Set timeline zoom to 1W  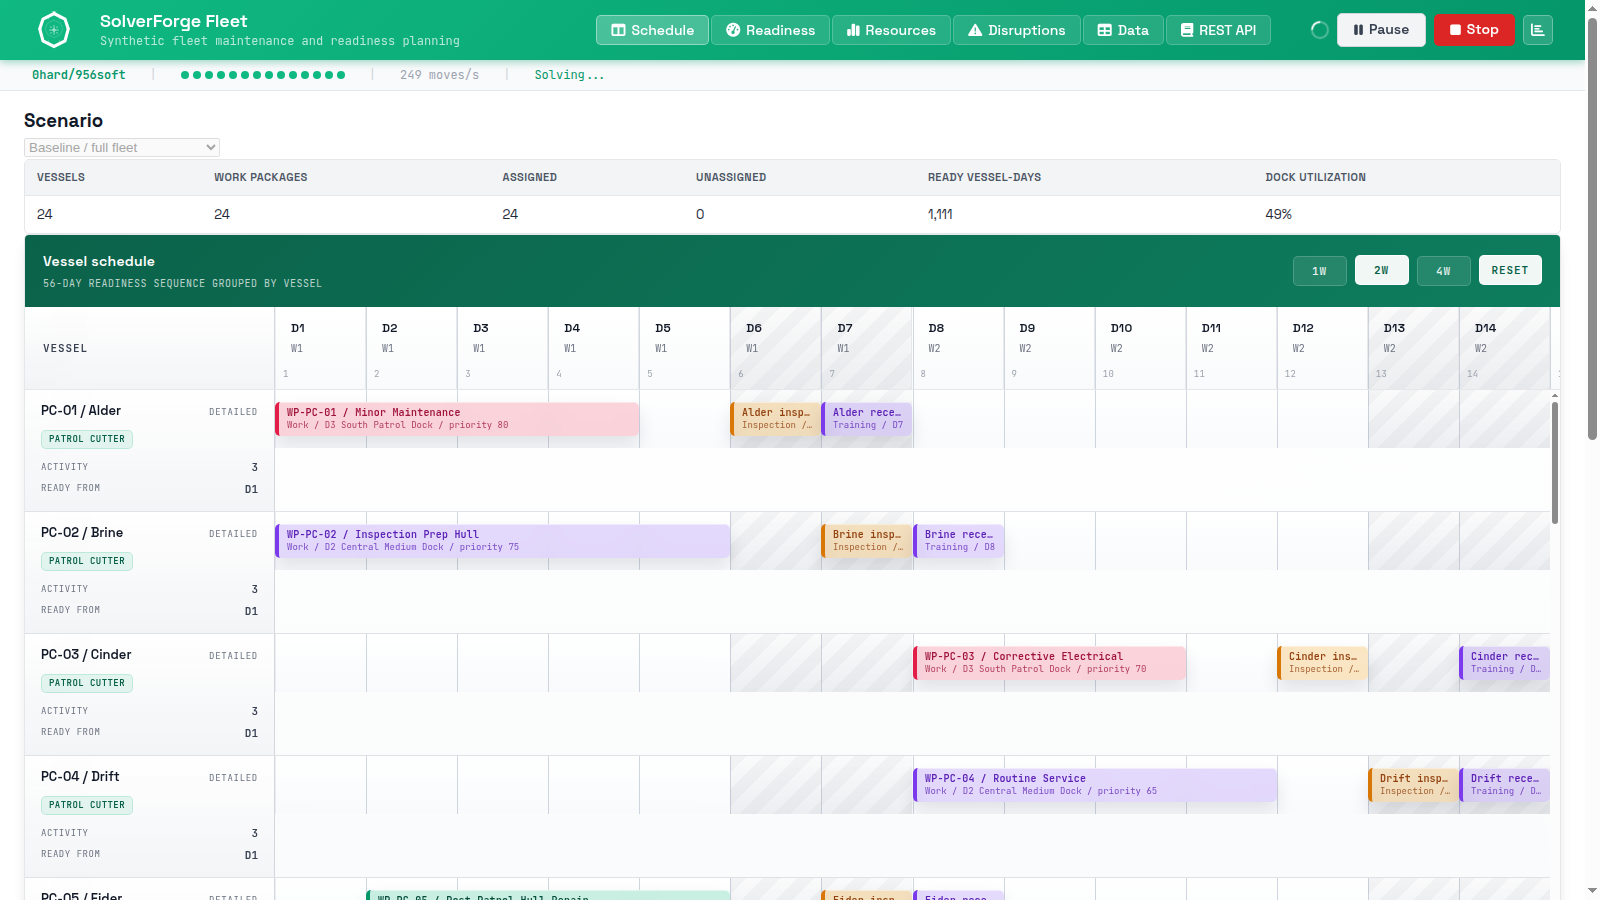(x=1319, y=271)
